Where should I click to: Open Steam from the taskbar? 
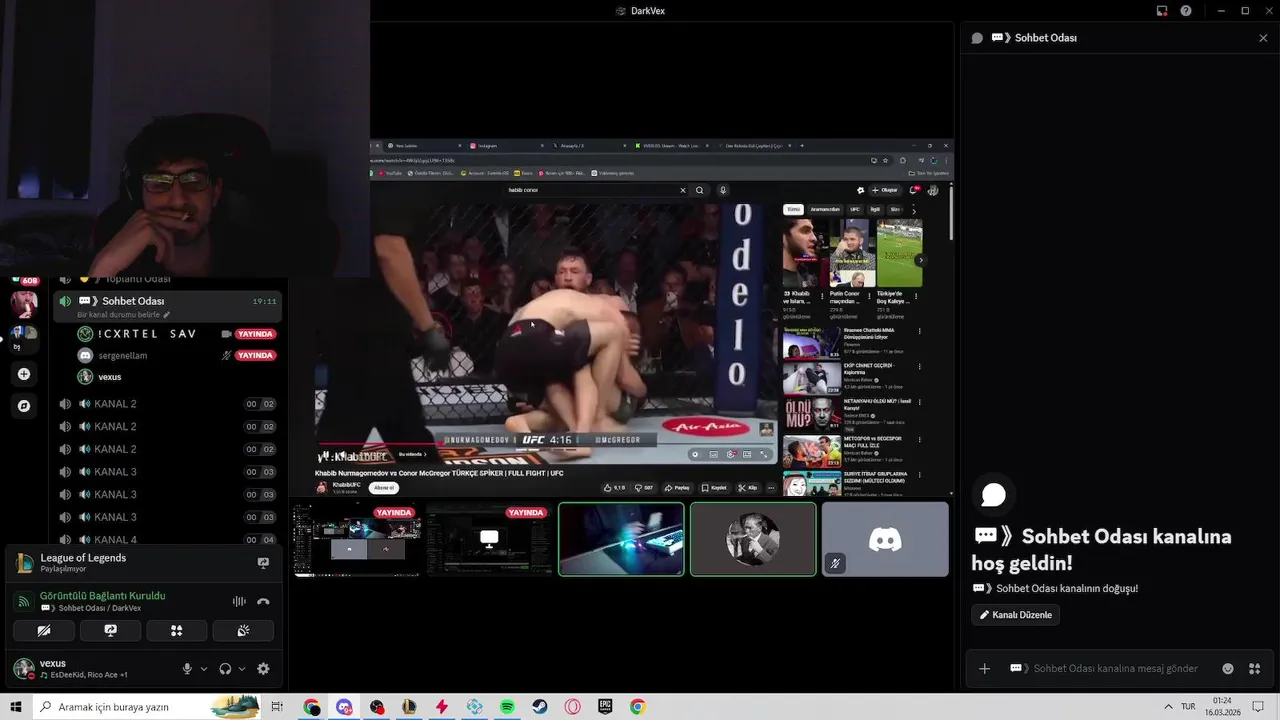pyautogui.click(x=540, y=707)
